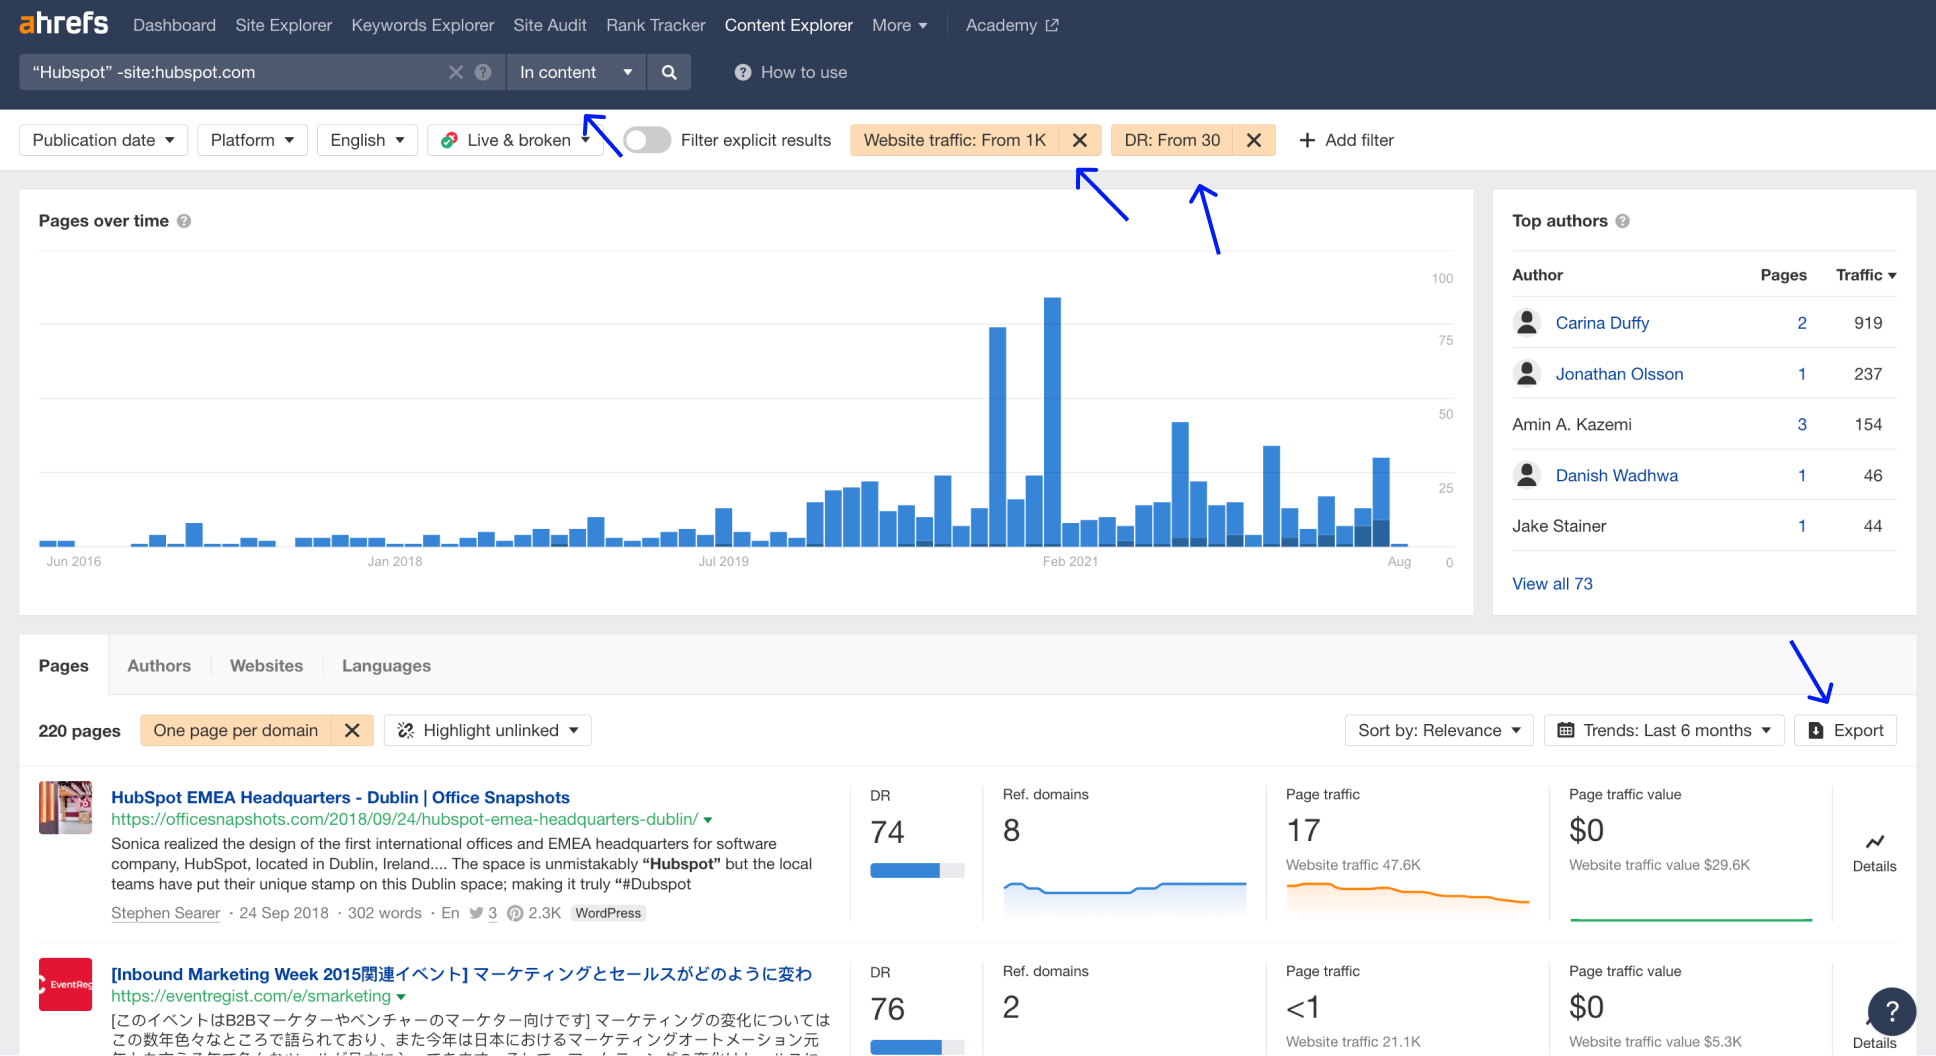
Task: Open Keywords Explorer
Action: (x=423, y=25)
